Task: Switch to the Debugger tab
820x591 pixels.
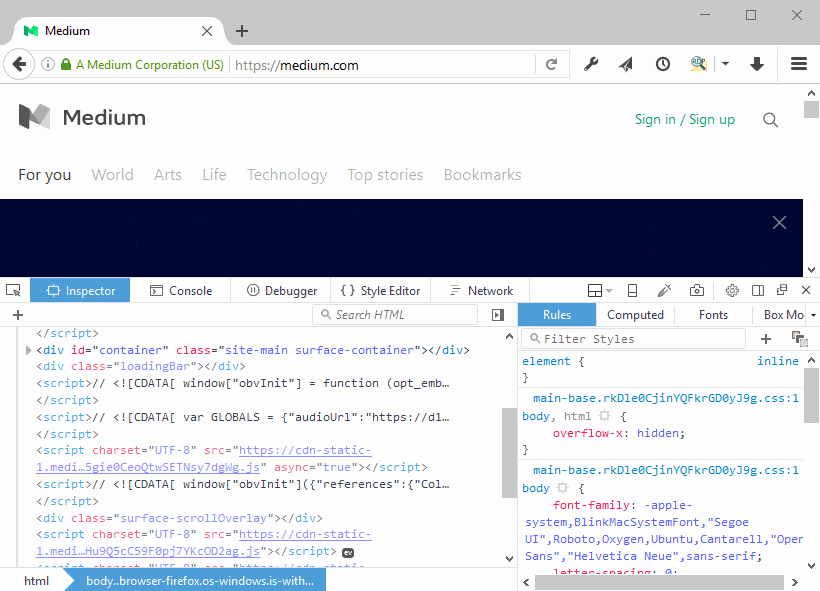Action: click(282, 291)
